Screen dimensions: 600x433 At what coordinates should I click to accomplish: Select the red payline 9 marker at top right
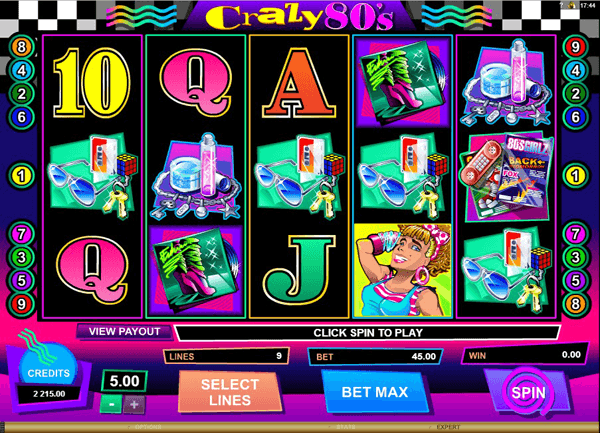click(576, 47)
